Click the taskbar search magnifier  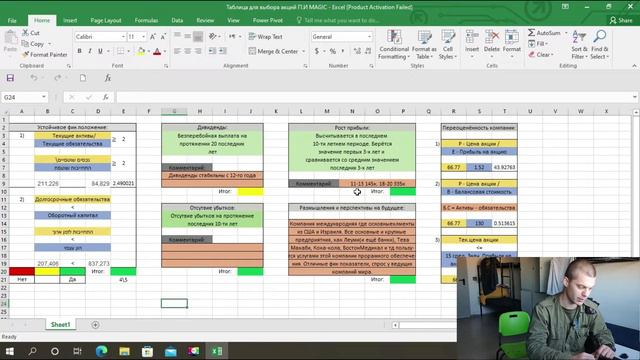tap(32, 351)
